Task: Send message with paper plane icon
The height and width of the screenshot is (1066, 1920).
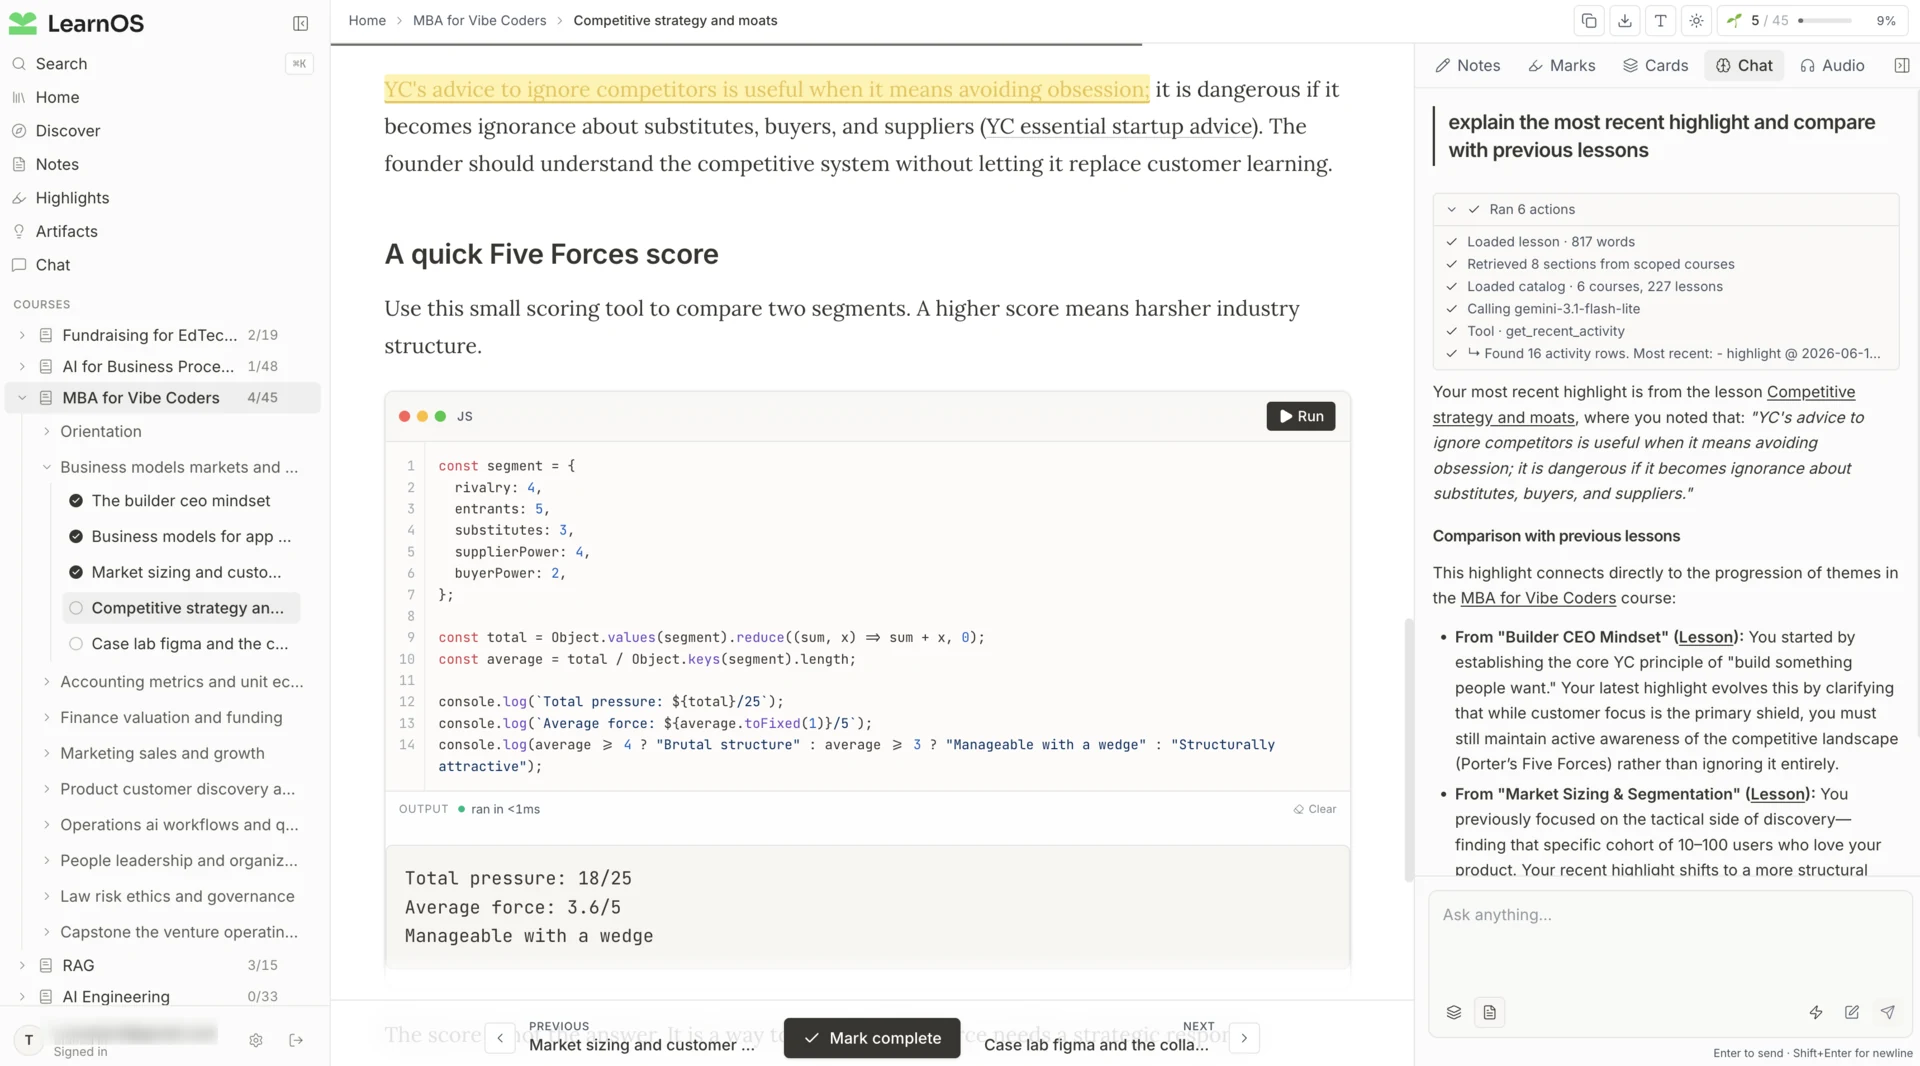Action: tap(1888, 1012)
